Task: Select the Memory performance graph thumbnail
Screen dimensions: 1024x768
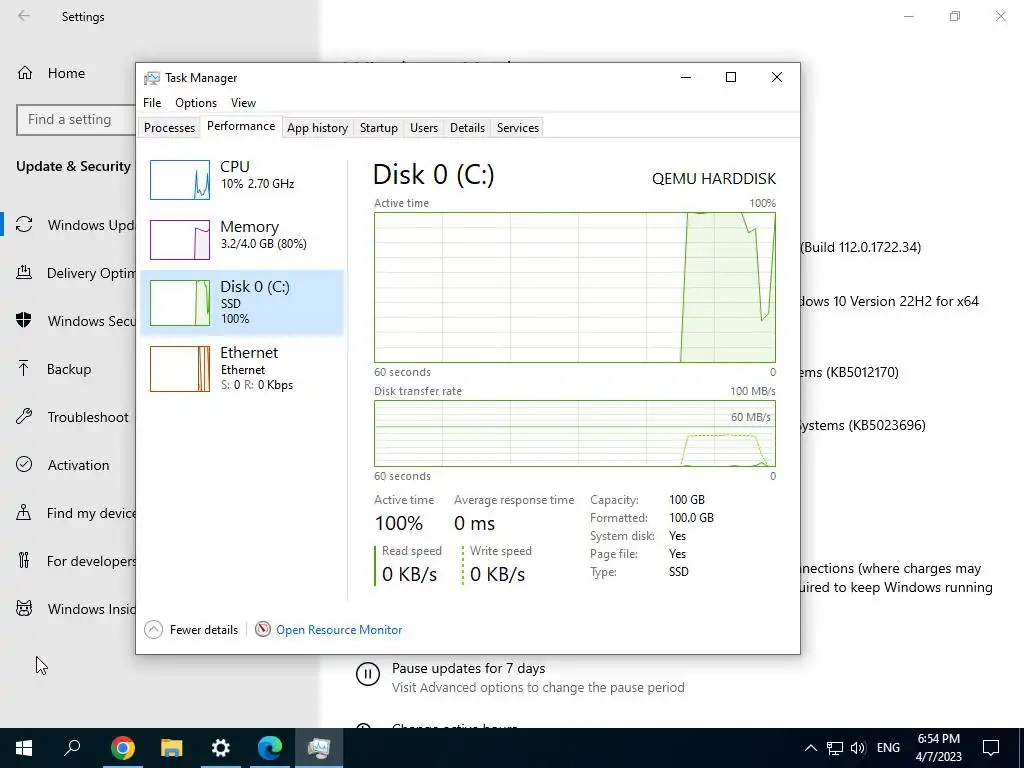Action: (180, 240)
